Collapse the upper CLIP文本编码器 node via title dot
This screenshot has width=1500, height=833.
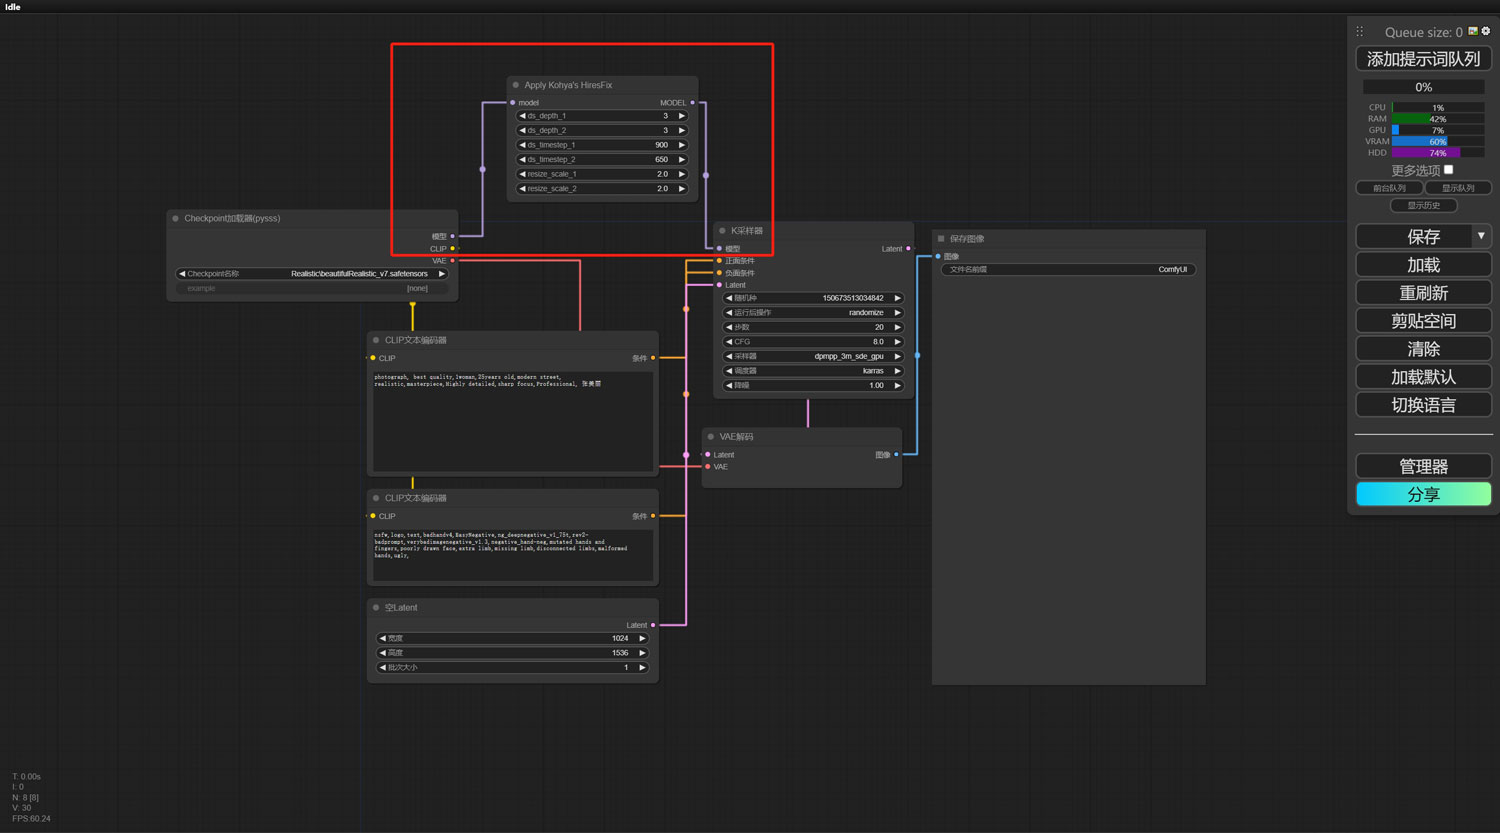point(376,341)
